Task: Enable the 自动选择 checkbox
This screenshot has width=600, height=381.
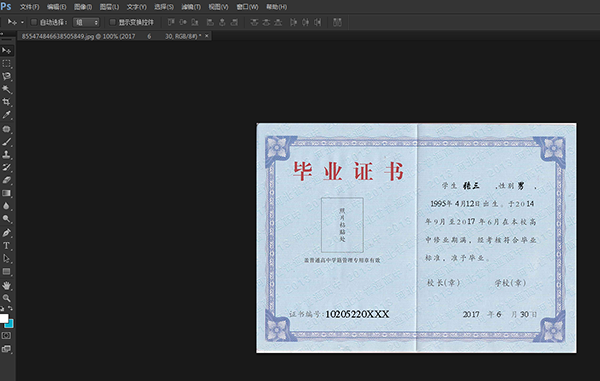Action: [34, 22]
